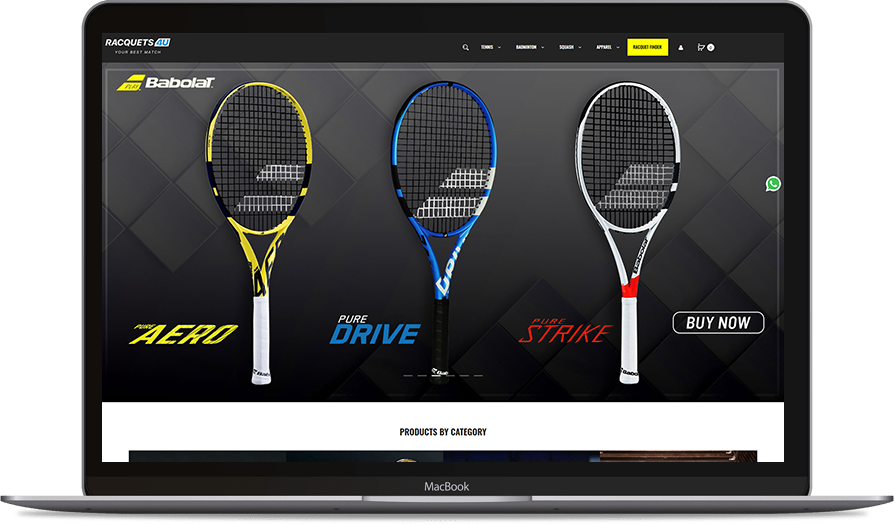Open the search magnifier icon
894x524 pixels.
[x=465, y=47]
